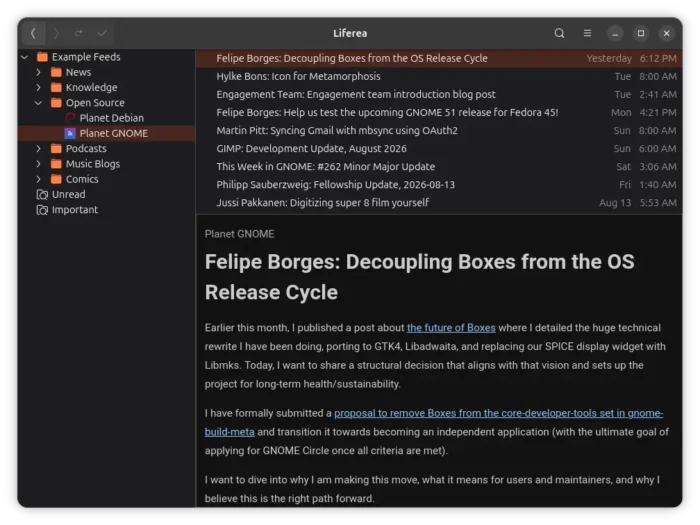The image size is (700, 525).
Task: Select the Podcasts folder label
Action: (x=86, y=149)
